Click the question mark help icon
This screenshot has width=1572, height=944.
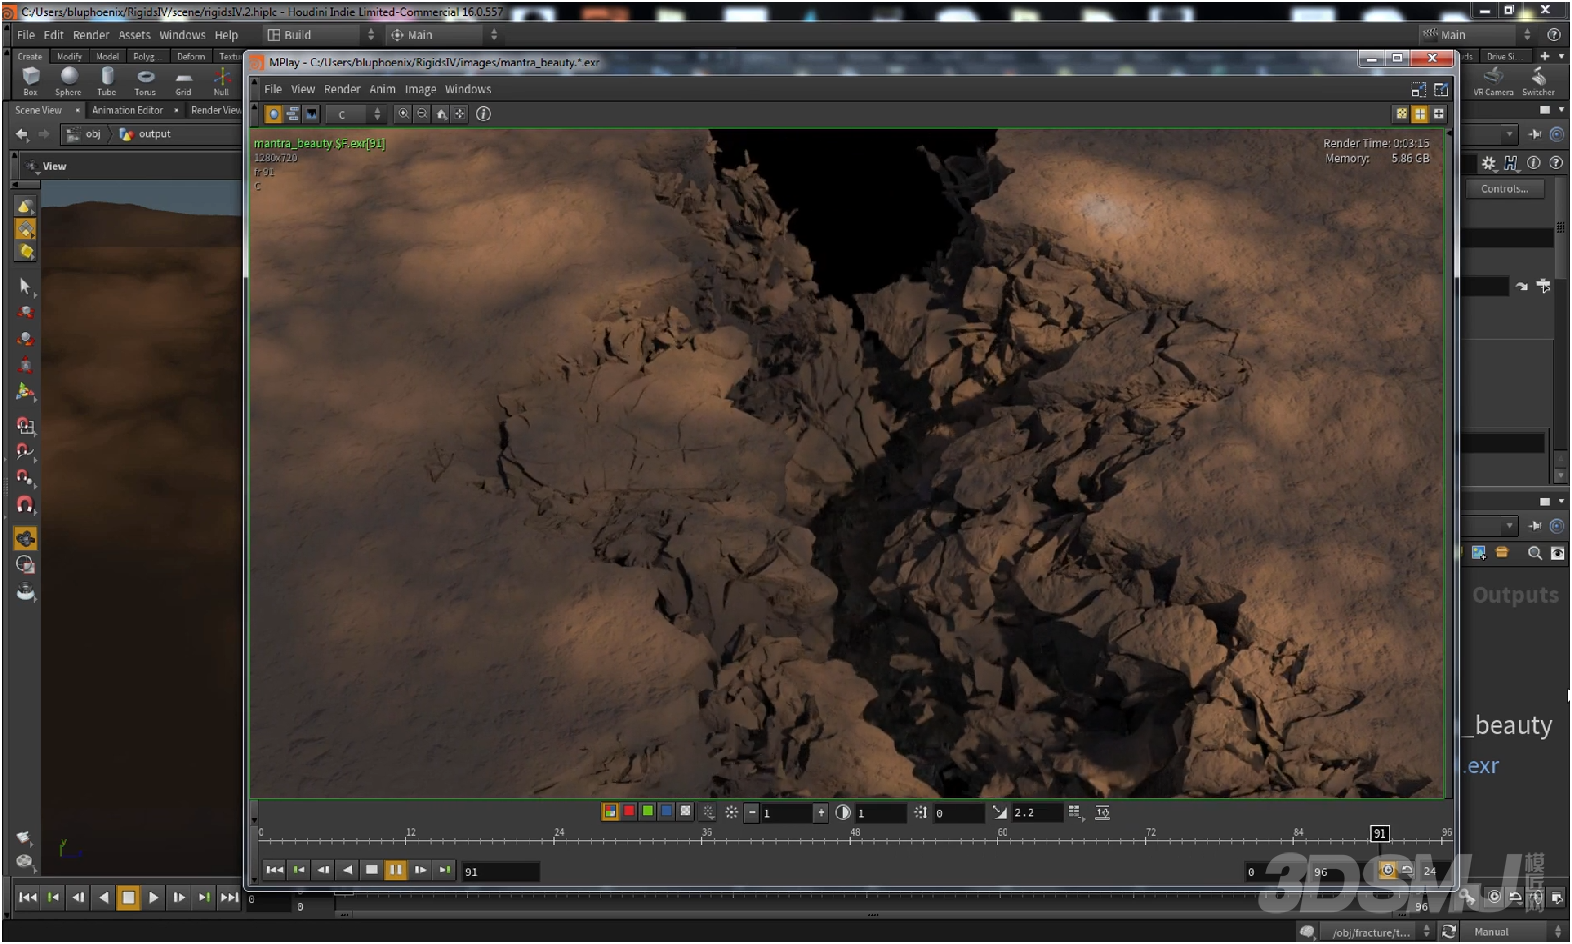1556,163
